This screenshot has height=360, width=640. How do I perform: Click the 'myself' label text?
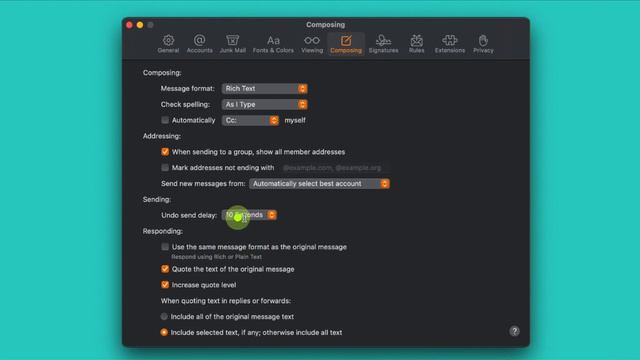click(x=295, y=120)
